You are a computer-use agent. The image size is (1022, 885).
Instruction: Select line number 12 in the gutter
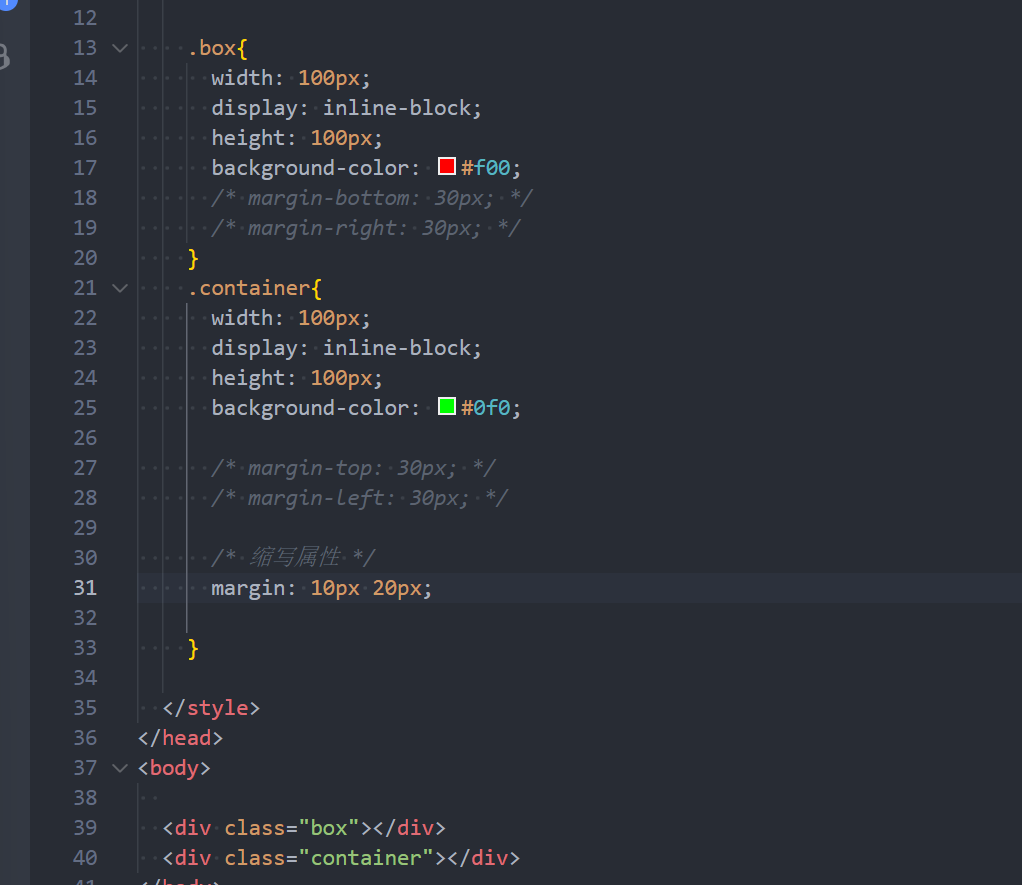[x=85, y=18]
